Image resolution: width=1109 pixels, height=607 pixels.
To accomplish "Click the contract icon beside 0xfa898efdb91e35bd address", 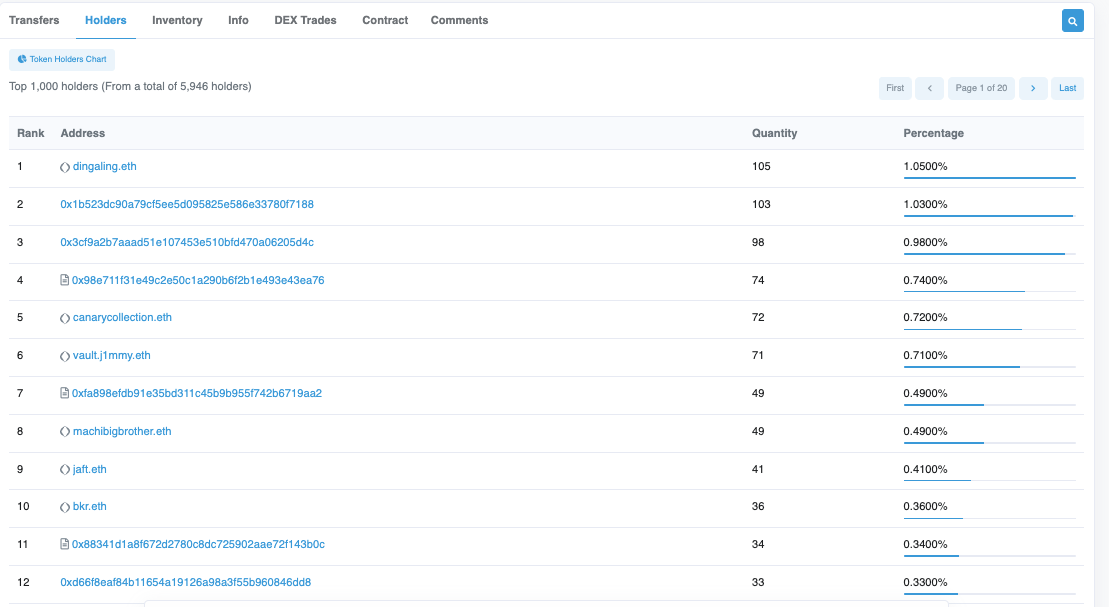I will click(x=62, y=393).
